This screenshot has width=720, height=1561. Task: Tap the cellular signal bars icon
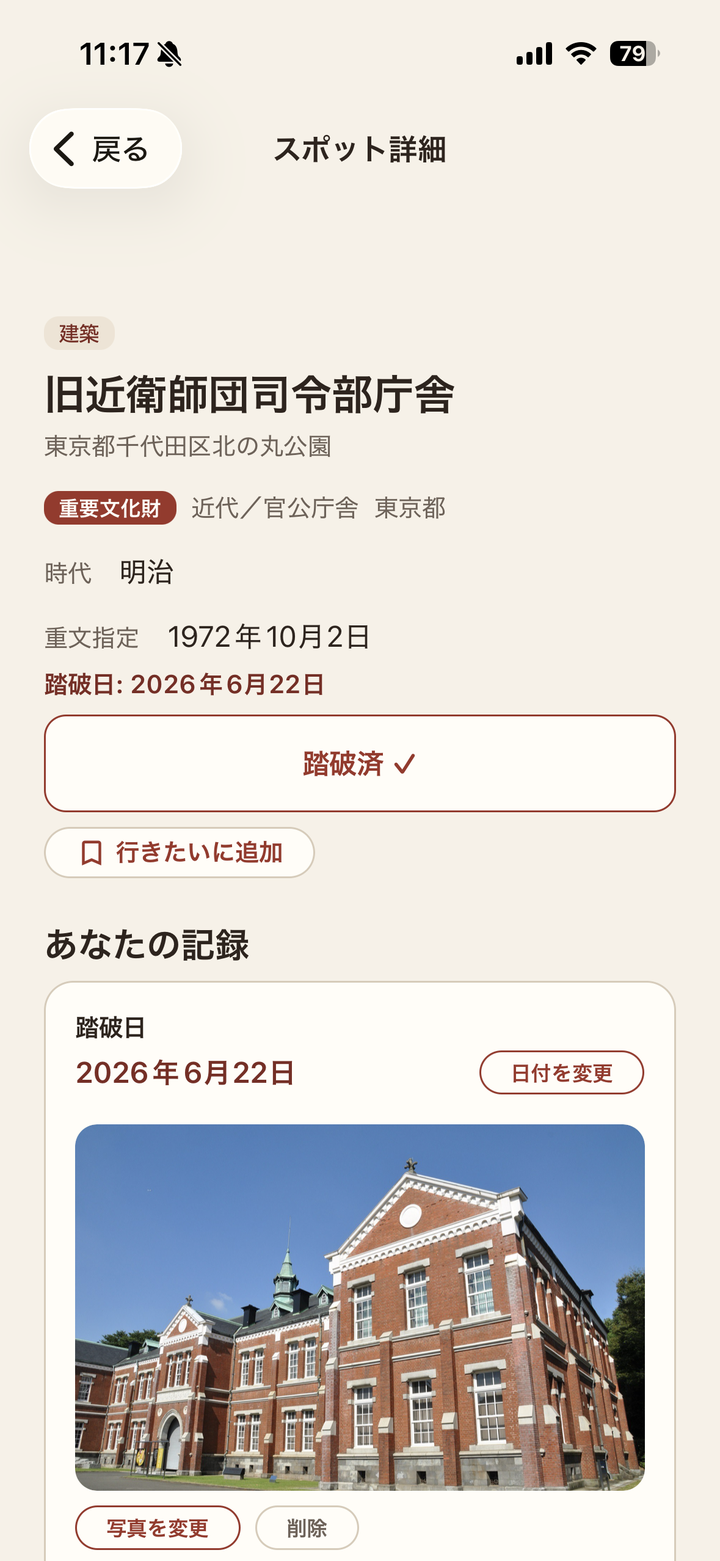pos(534,54)
